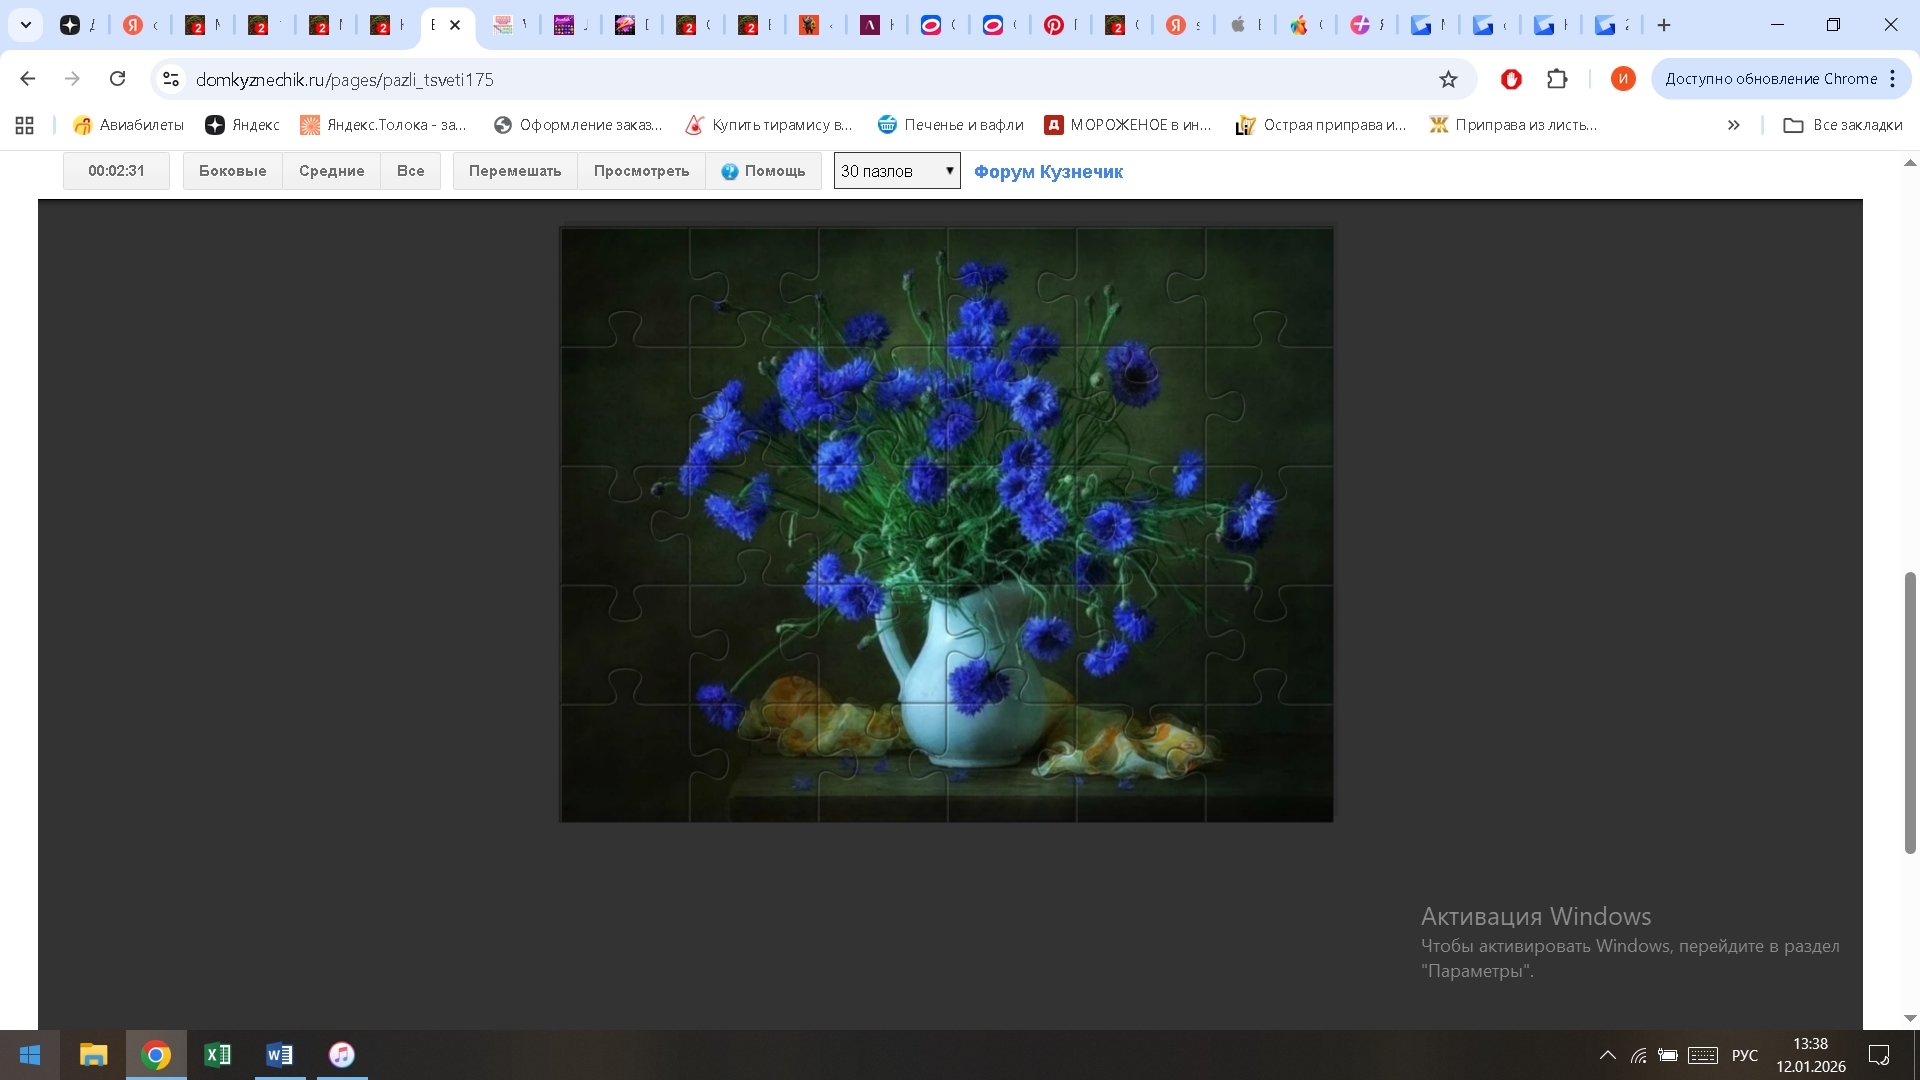Screen dimensions: 1920x1080
Task: Bookmark this page with the star icon
Action: 1448,79
